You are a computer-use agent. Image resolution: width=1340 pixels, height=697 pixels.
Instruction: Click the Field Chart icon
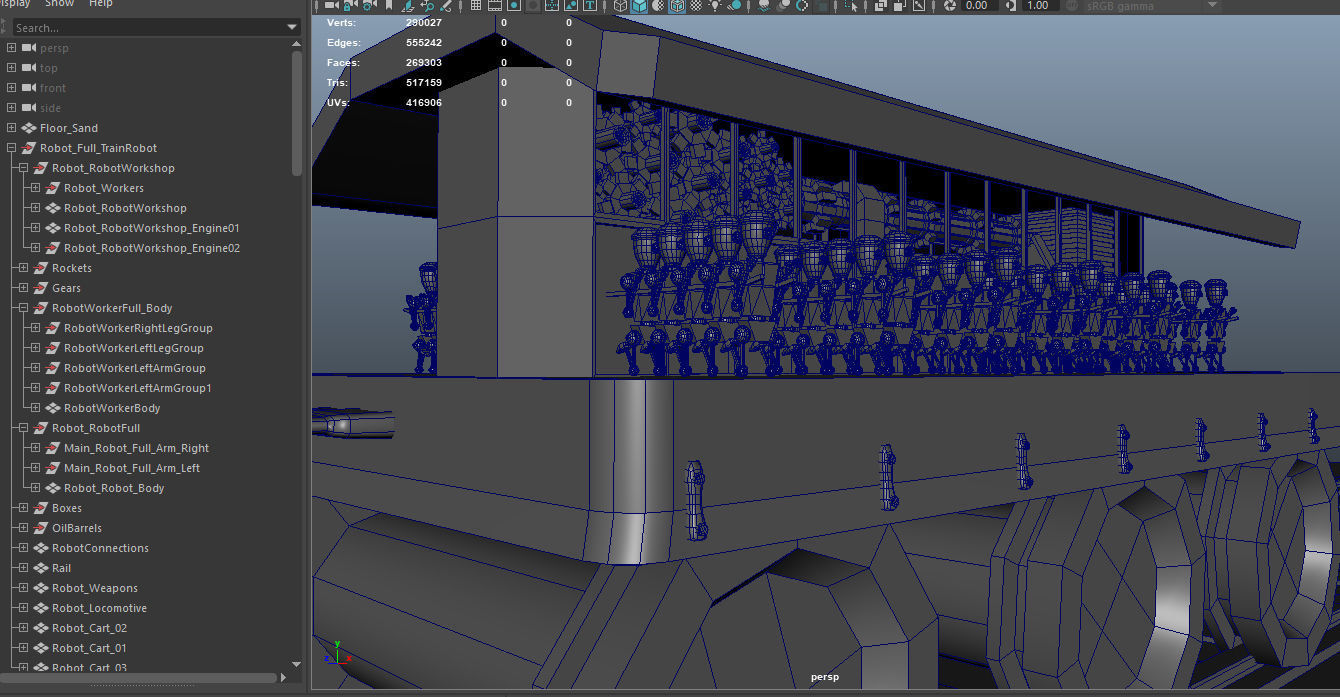552,6
